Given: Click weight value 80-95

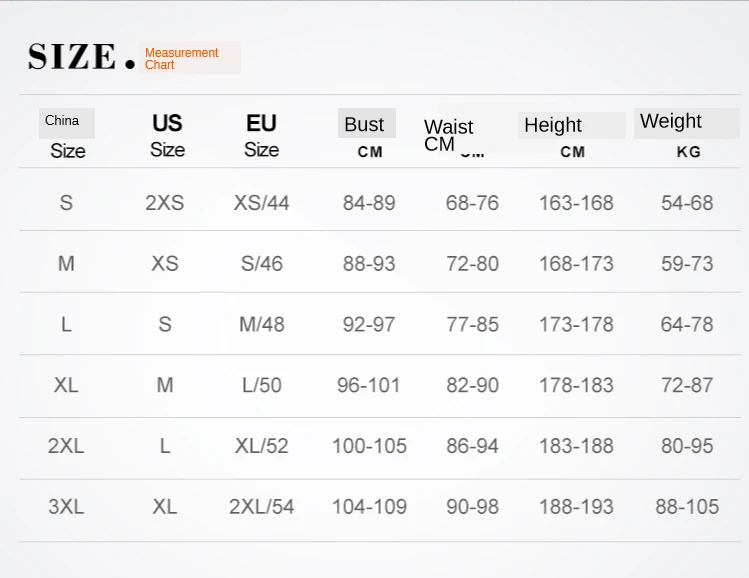Looking at the screenshot, I should pyautogui.click(x=687, y=446).
